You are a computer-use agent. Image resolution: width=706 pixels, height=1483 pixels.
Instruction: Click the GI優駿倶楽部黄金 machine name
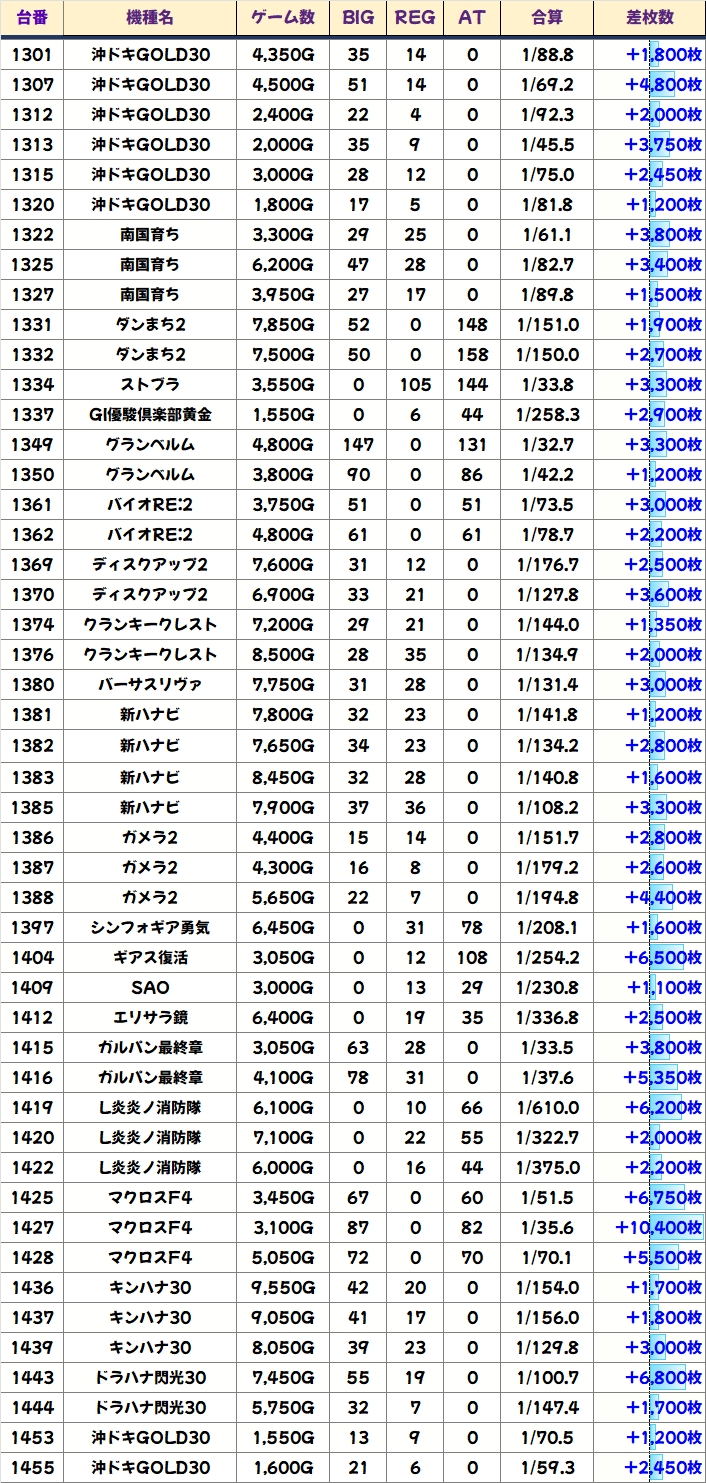click(x=150, y=415)
